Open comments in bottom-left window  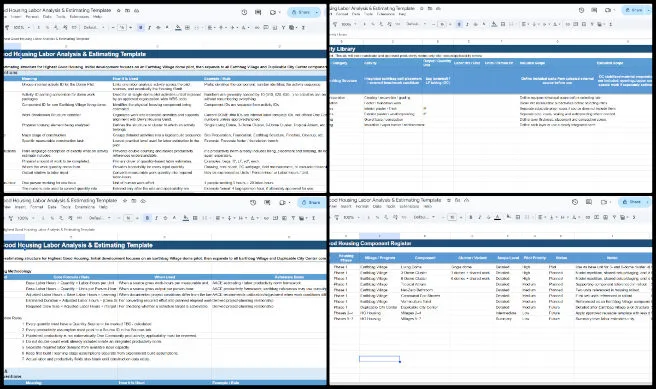(x=267, y=202)
